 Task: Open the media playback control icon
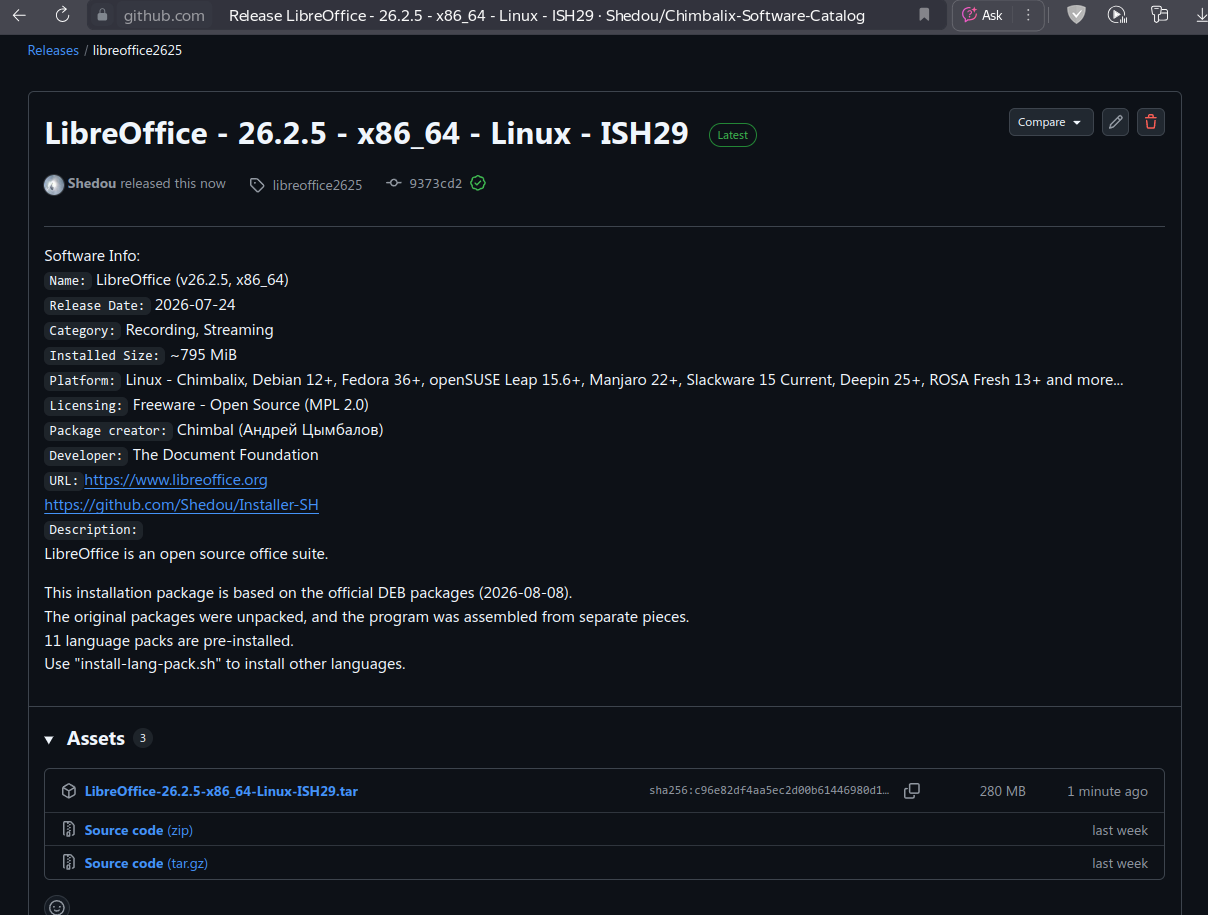click(x=1118, y=15)
